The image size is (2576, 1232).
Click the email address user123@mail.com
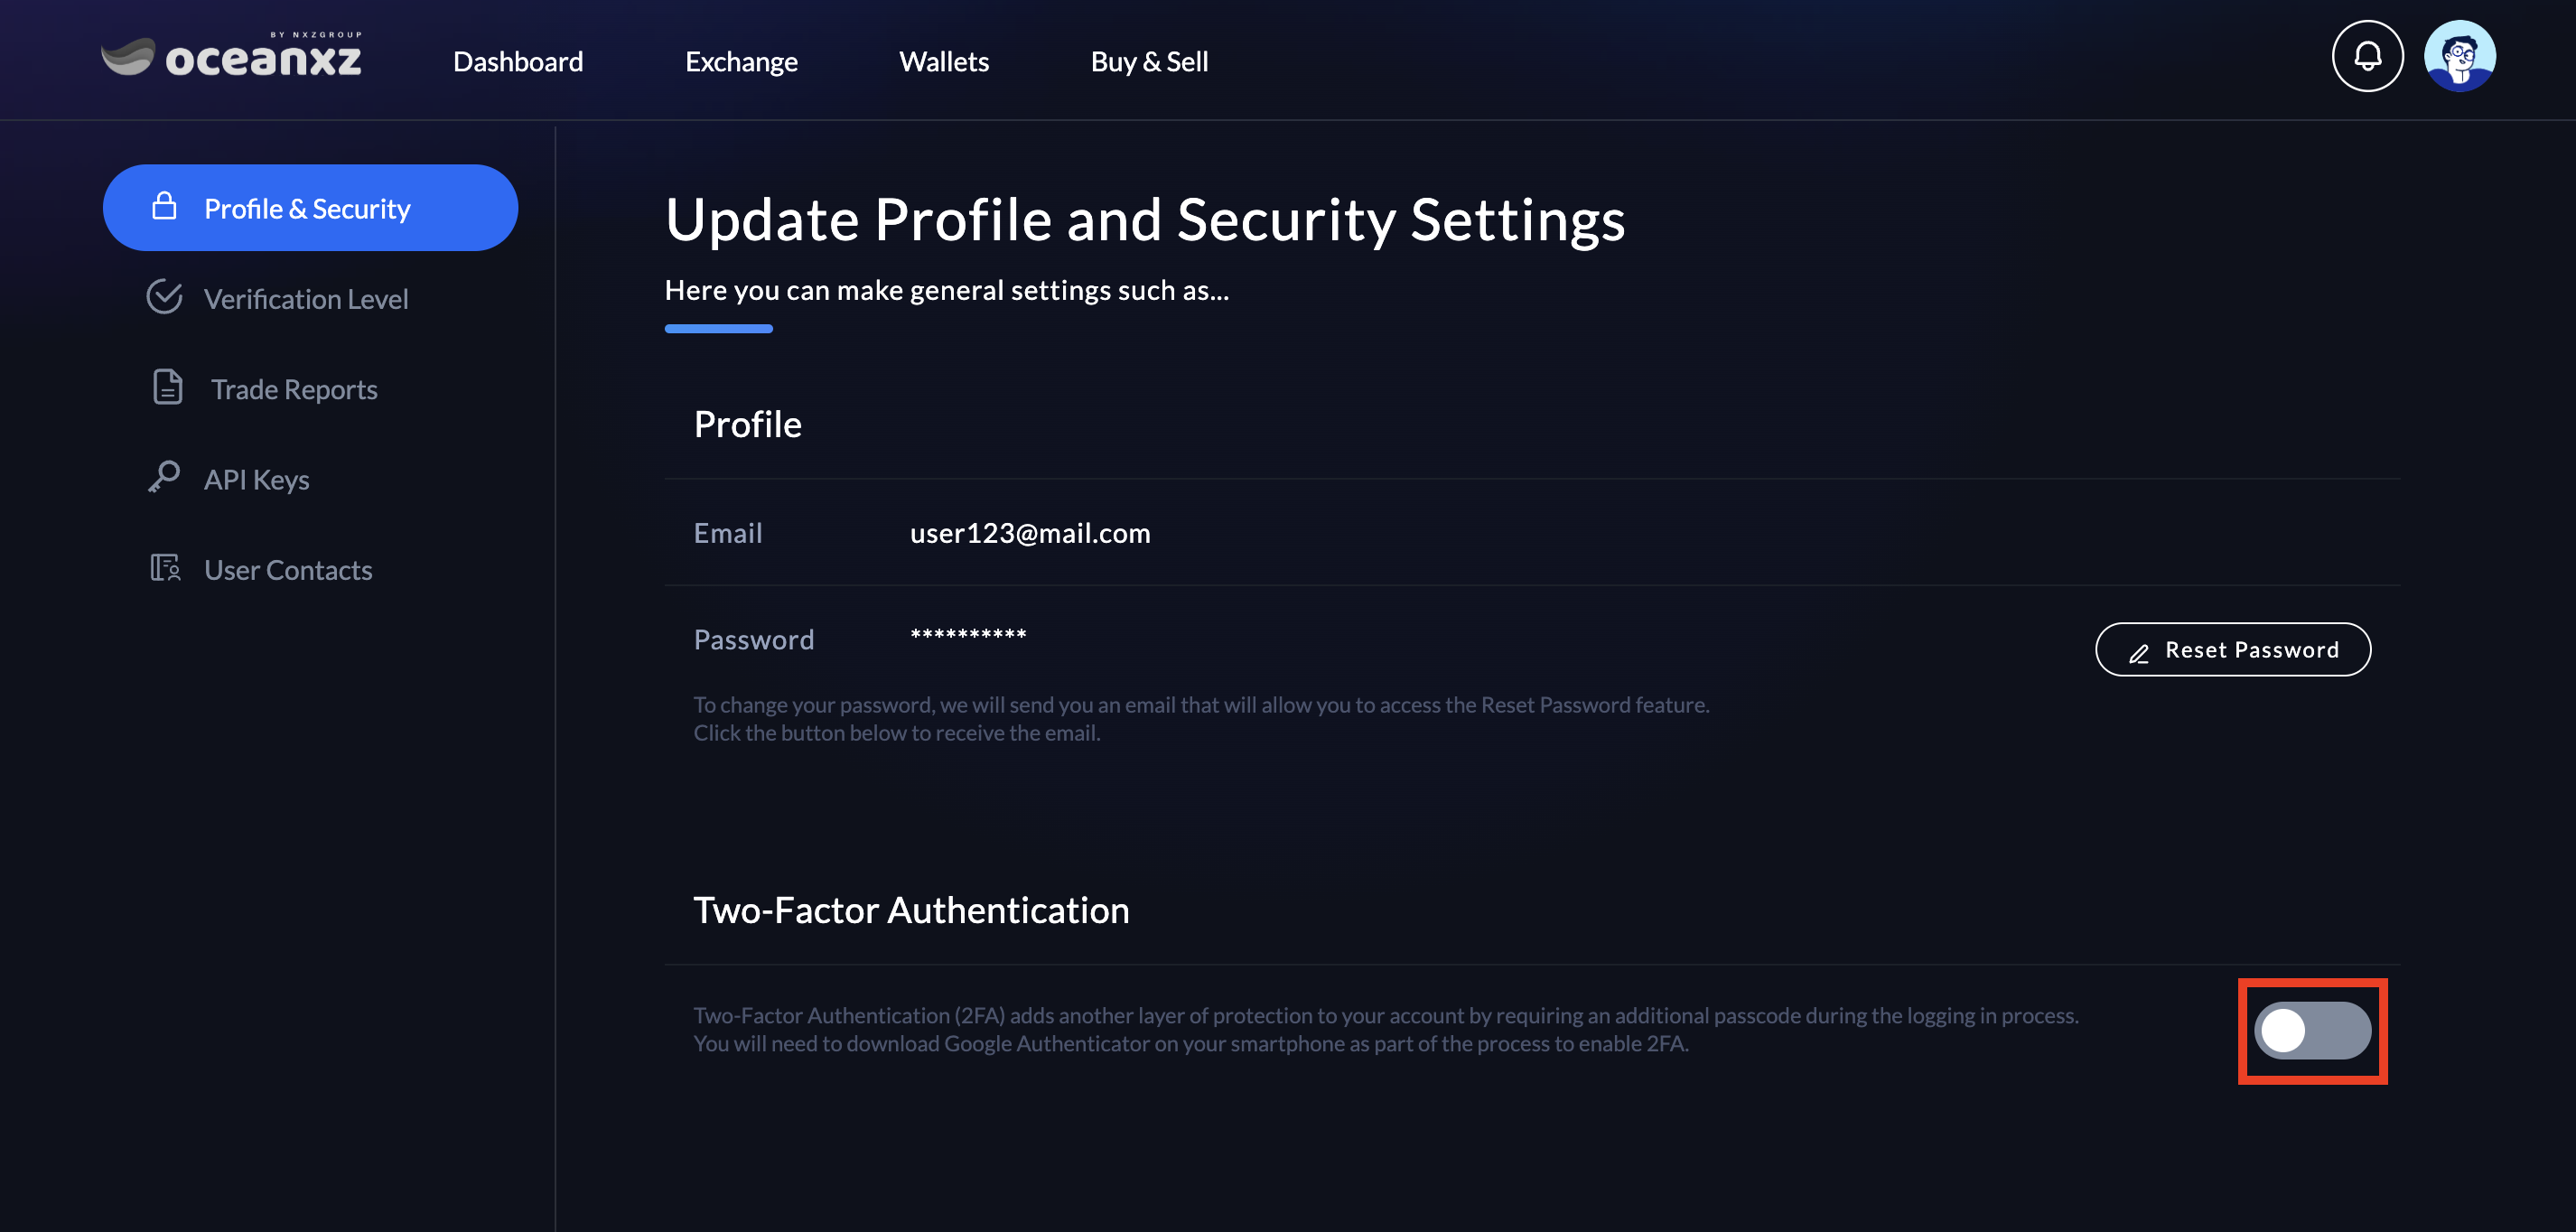point(1029,533)
